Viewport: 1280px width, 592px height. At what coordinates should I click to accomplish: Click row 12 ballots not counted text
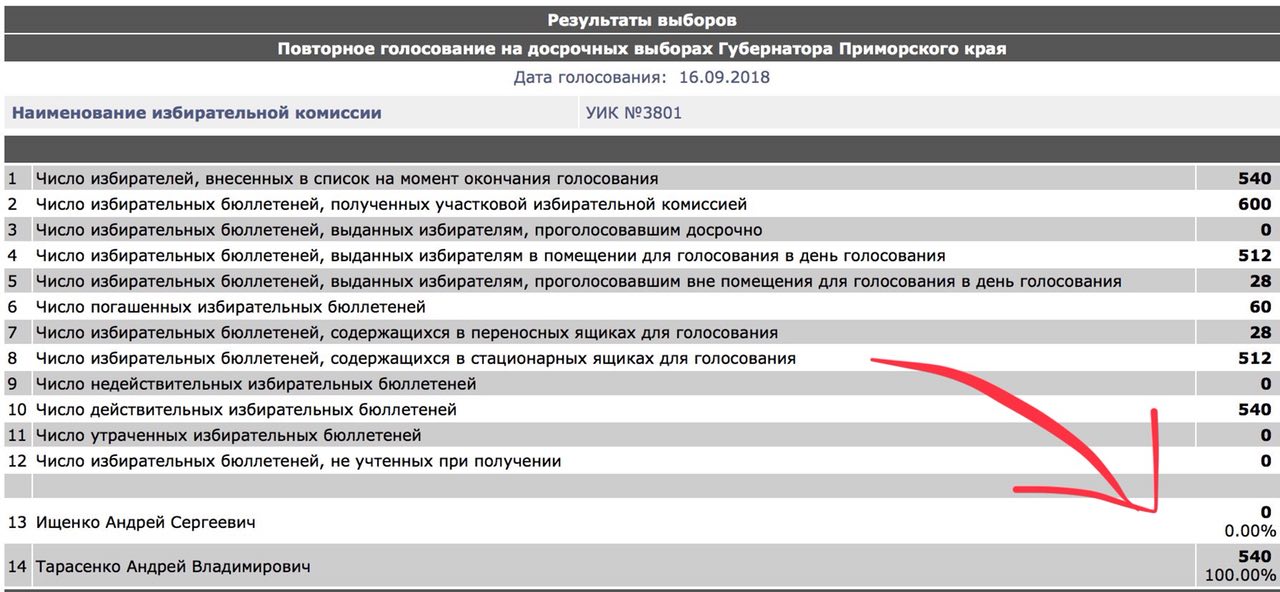click(299, 461)
